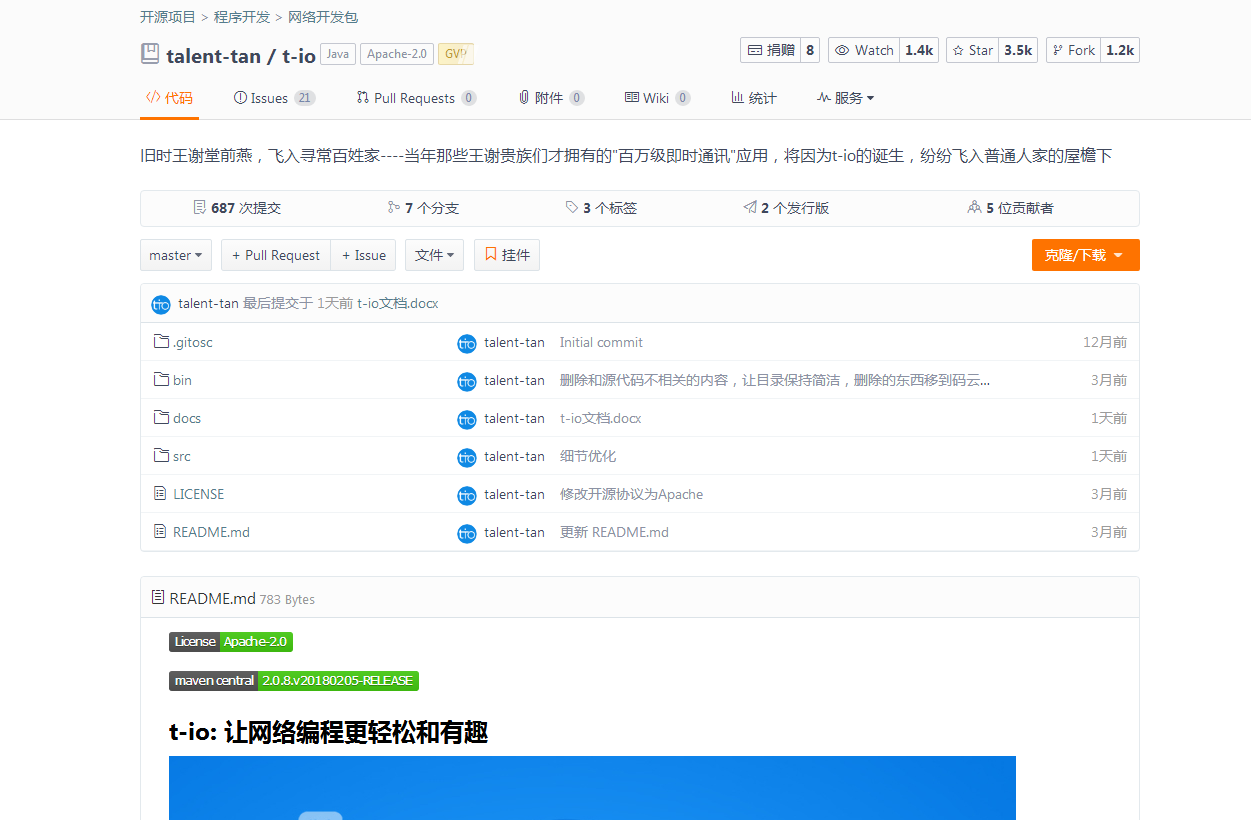Click the License Apache-2.0 badge in README

tap(231, 642)
